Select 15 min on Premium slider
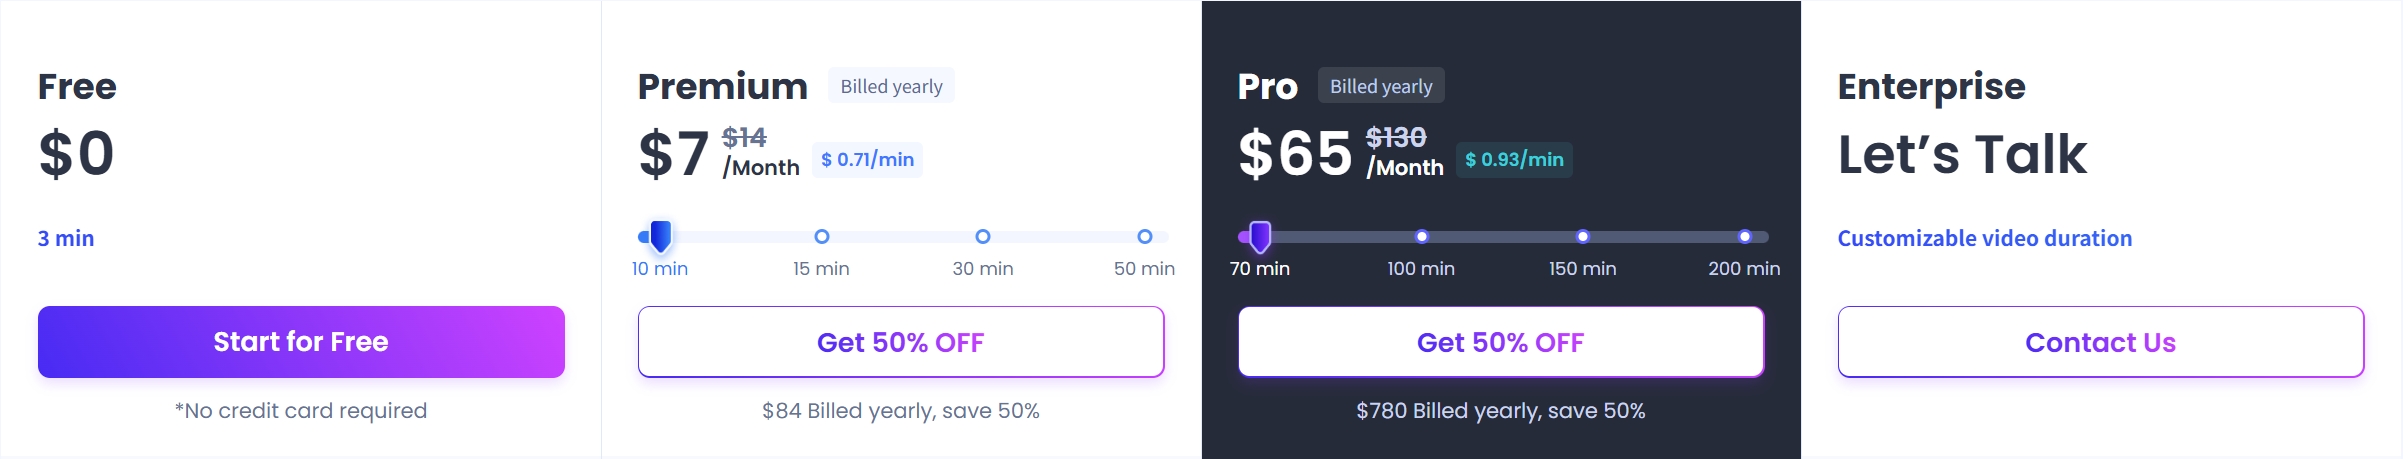Screen dimensions: 2403x459 822,237
